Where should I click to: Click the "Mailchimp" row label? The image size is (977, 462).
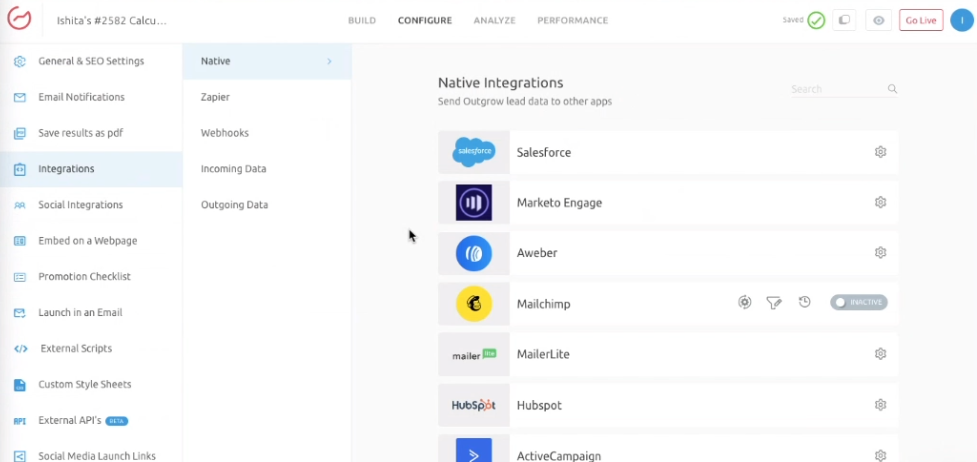pos(543,304)
